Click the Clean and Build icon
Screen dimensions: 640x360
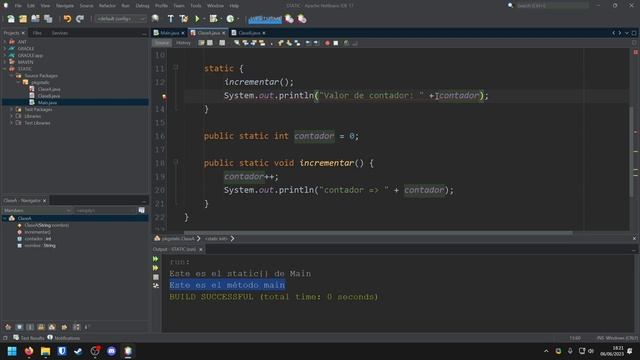(x=184, y=19)
